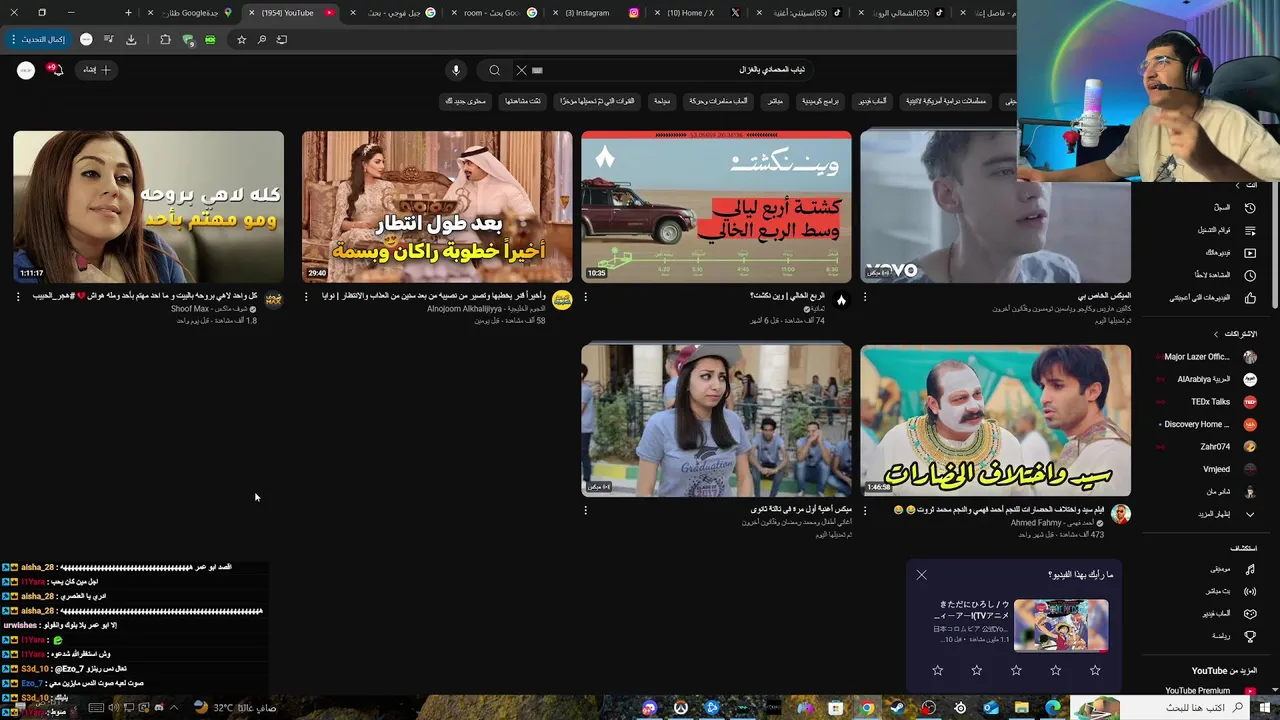1280x720 pixels.
Task: Open graduation cap girl mix thumbnail
Action: [x=716, y=421]
